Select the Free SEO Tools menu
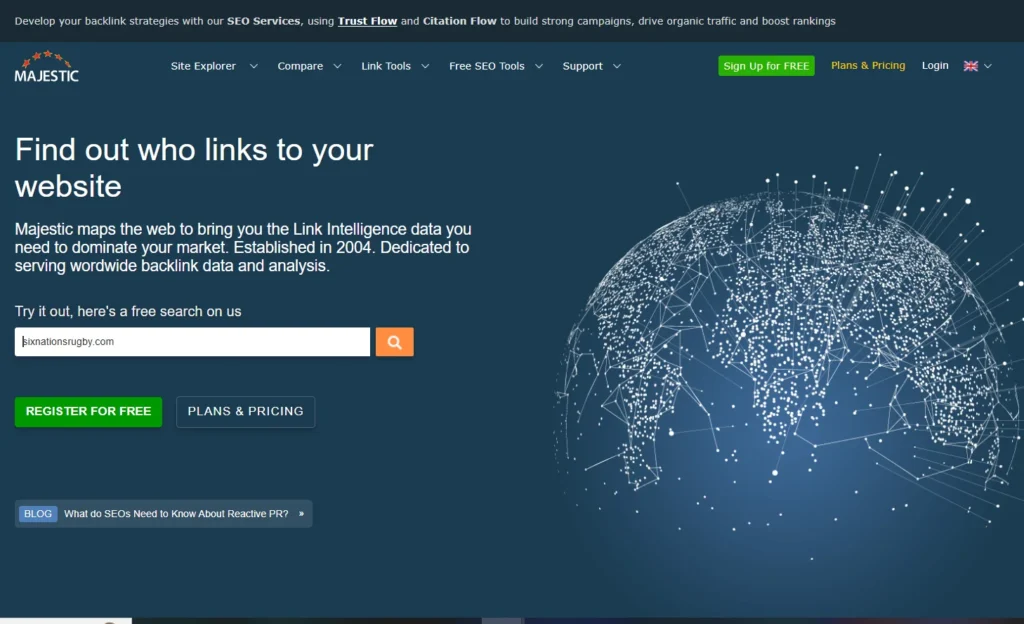The height and width of the screenshot is (624, 1024). tap(486, 66)
